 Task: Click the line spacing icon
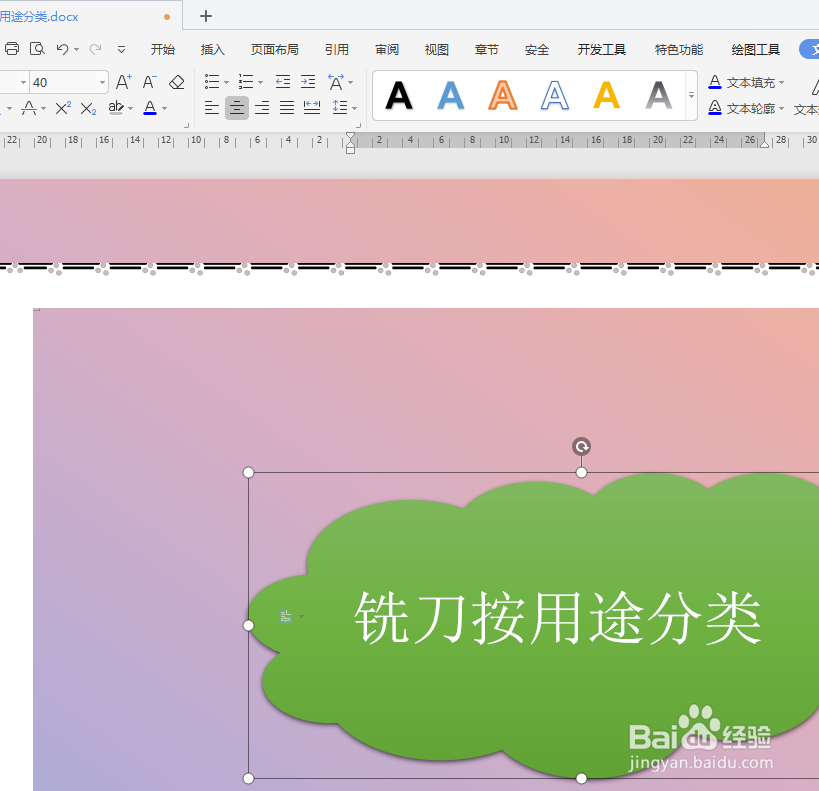point(340,108)
